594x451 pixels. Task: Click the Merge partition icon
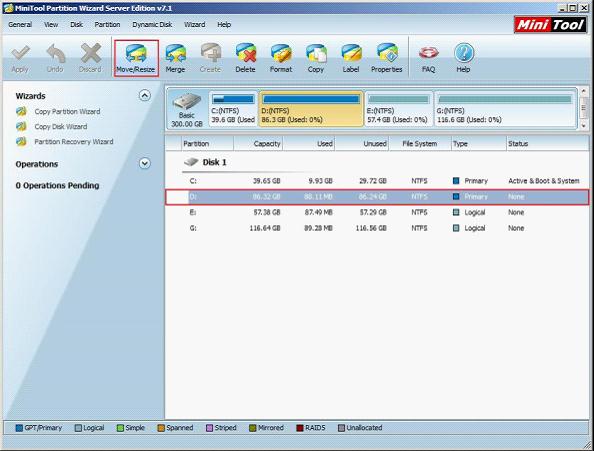pos(175,54)
